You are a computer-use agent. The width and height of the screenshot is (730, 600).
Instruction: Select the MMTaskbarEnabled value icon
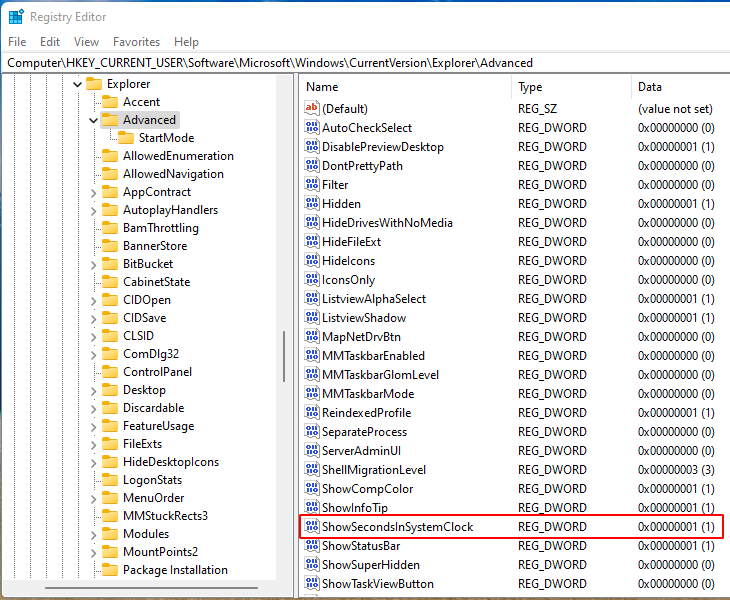coord(311,355)
